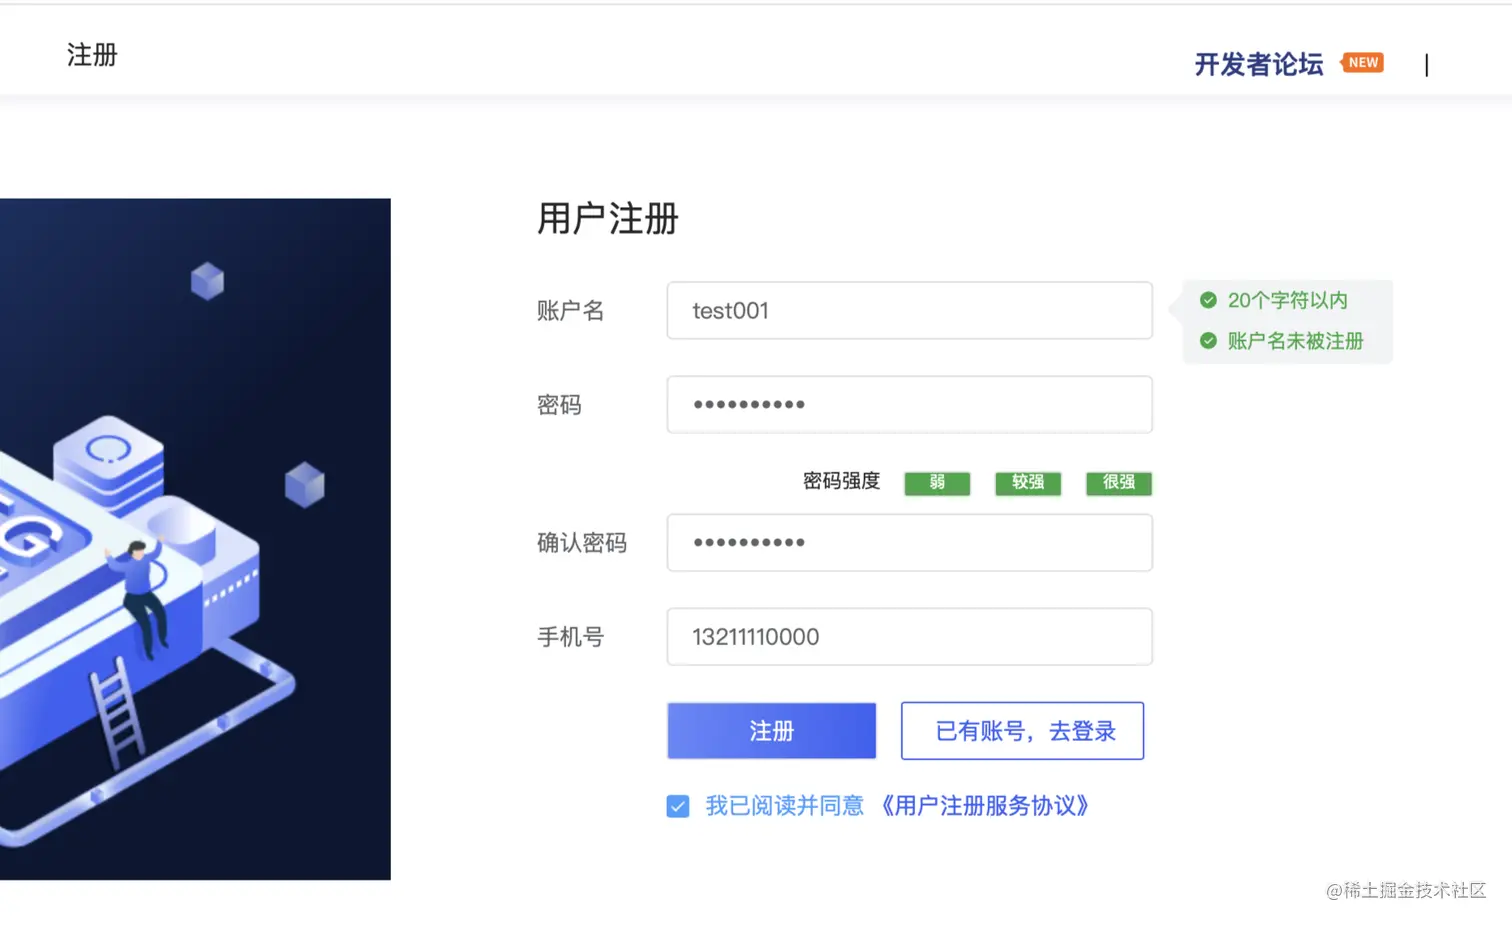Uncheck the agreement checkbox
This screenshot has width=1512, height=926.
coord(678,806)
